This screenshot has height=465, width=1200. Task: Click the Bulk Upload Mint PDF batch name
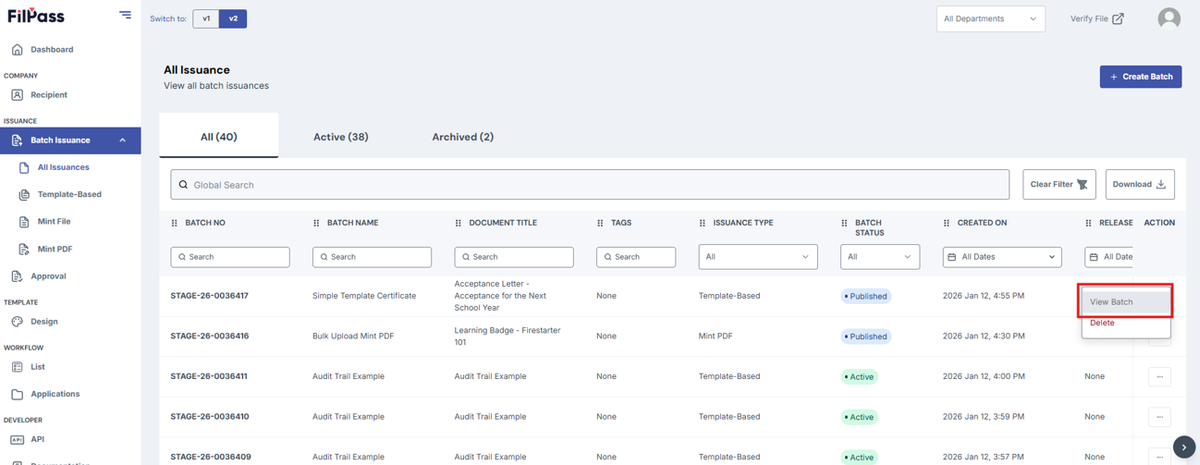[354, 336]
